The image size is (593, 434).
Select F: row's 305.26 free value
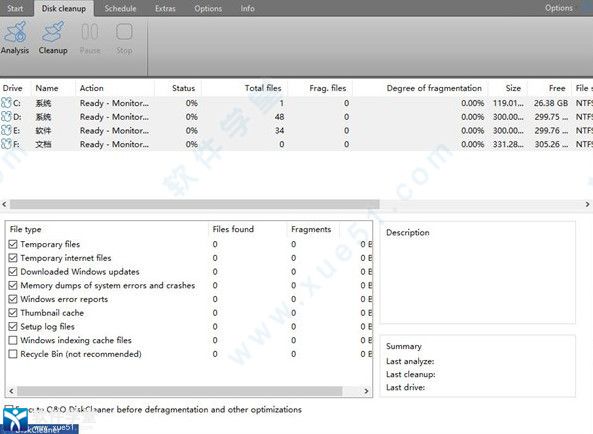[551, 144]
